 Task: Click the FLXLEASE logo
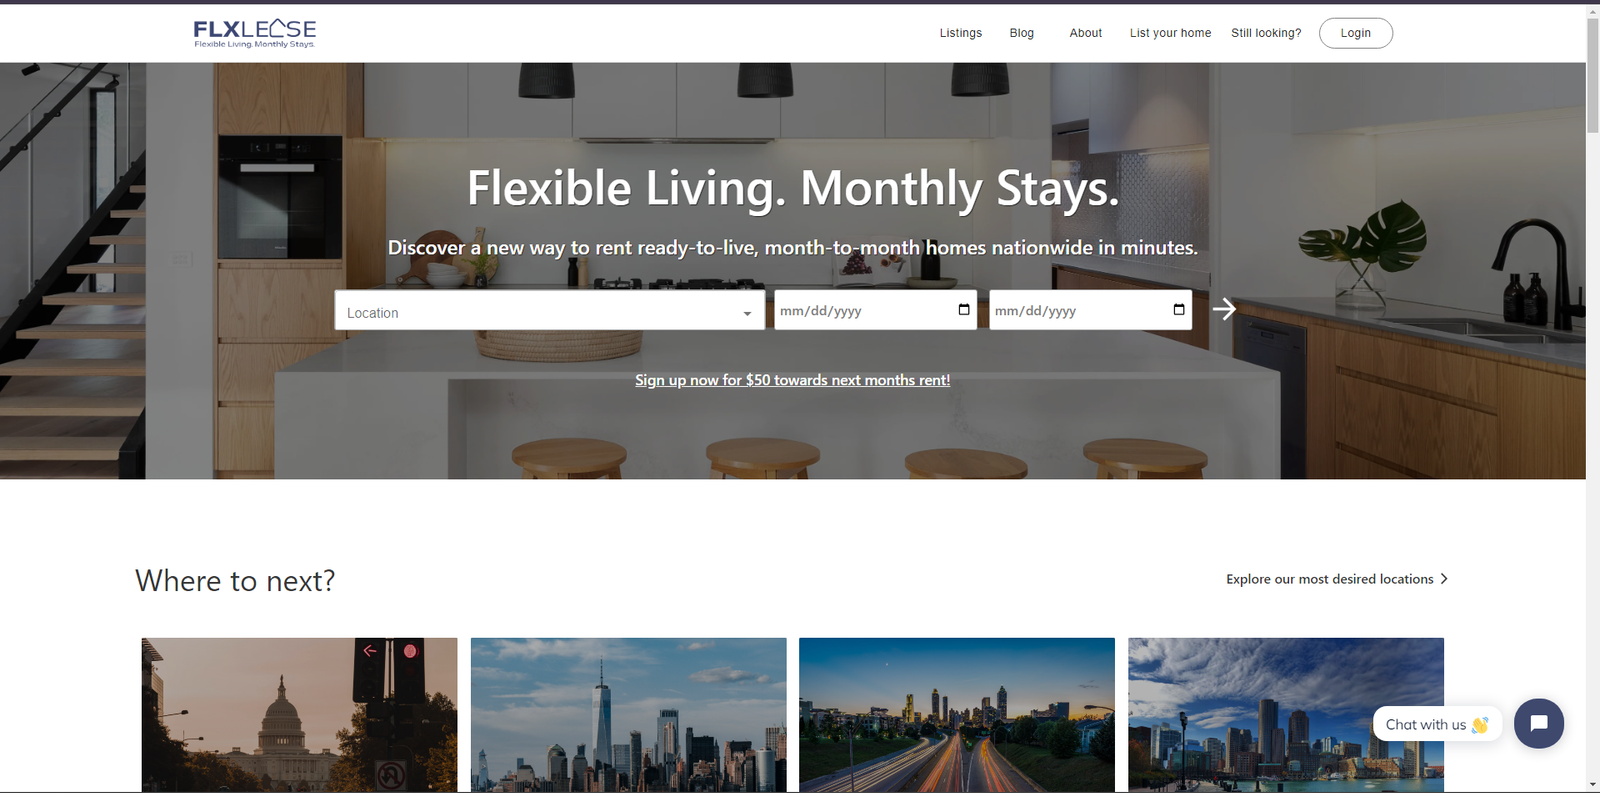click(x=255, y=33)
